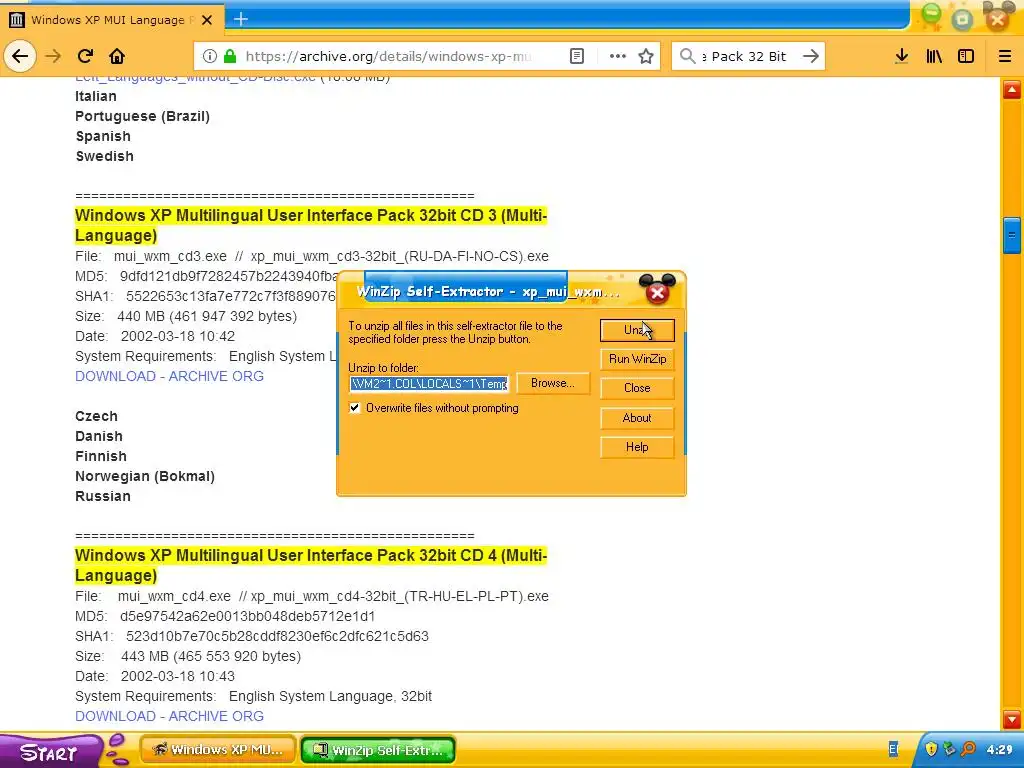Click the word Italian in the list

point(96,96)
